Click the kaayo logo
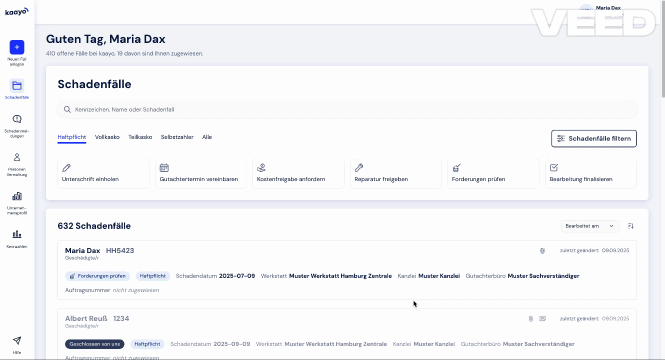Viewport: 665px width, 360px height. (17, 12)
